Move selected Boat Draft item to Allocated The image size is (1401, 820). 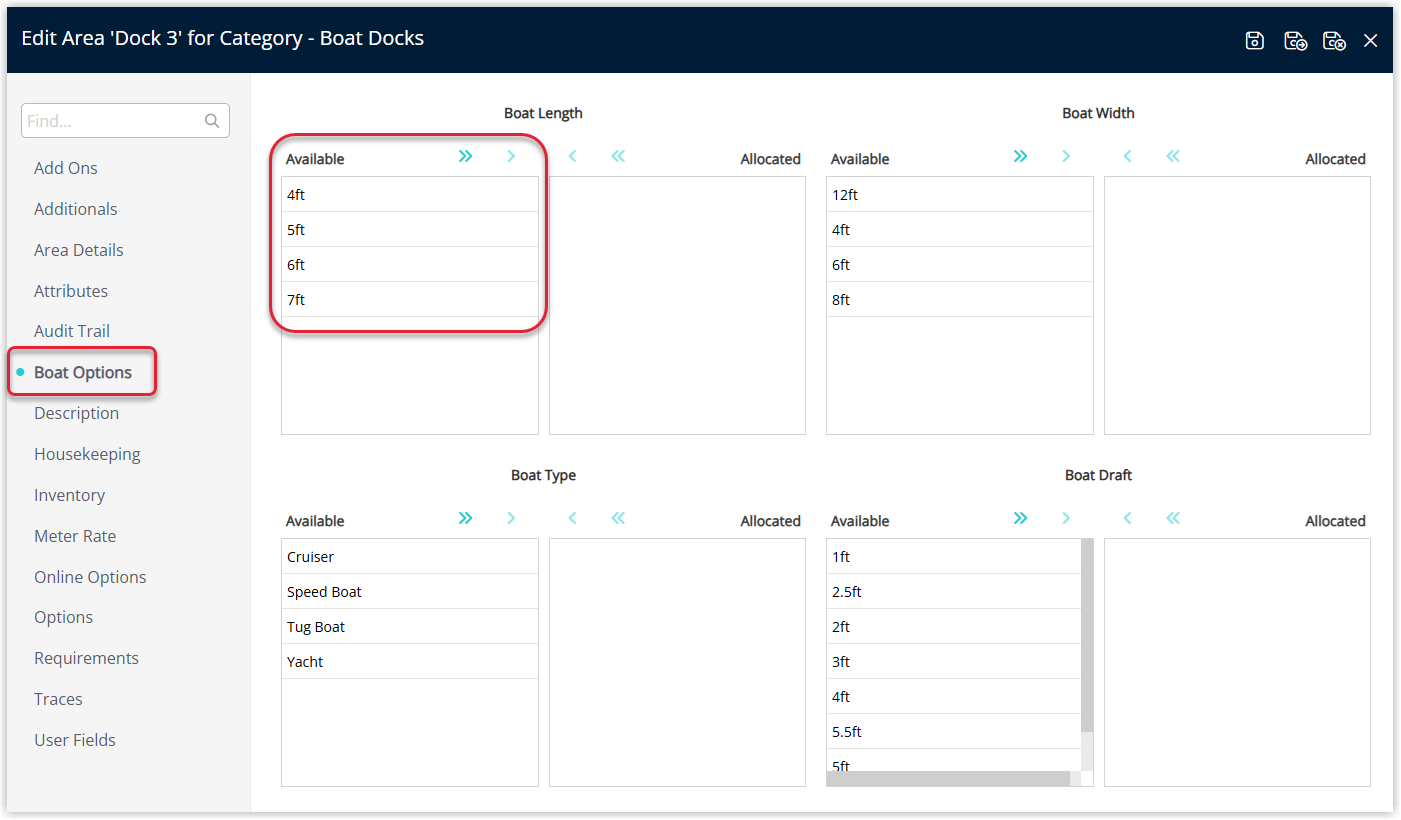coord(1066,518)
